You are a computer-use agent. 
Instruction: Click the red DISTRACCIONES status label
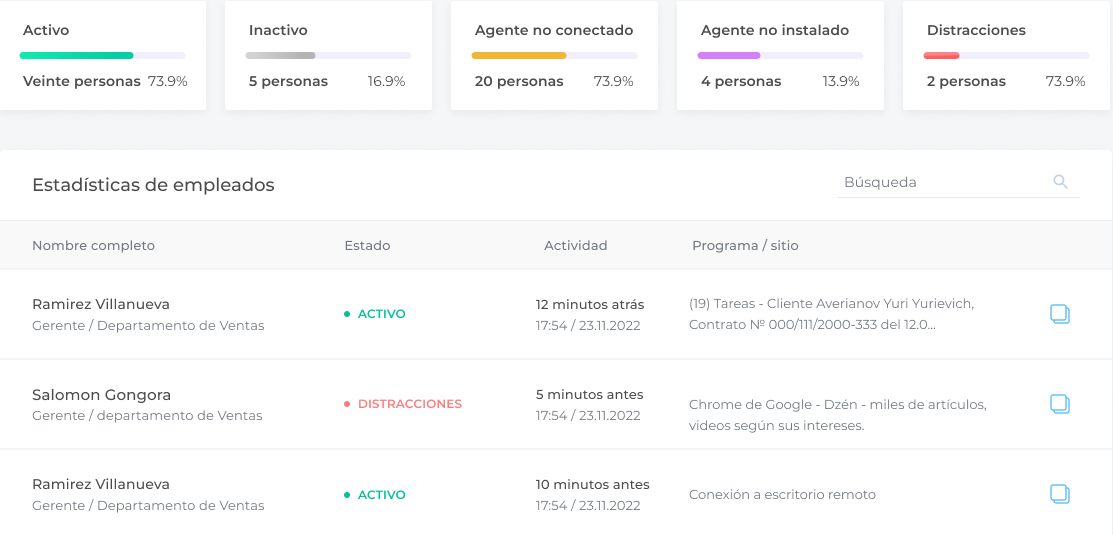tap(410, 404)
